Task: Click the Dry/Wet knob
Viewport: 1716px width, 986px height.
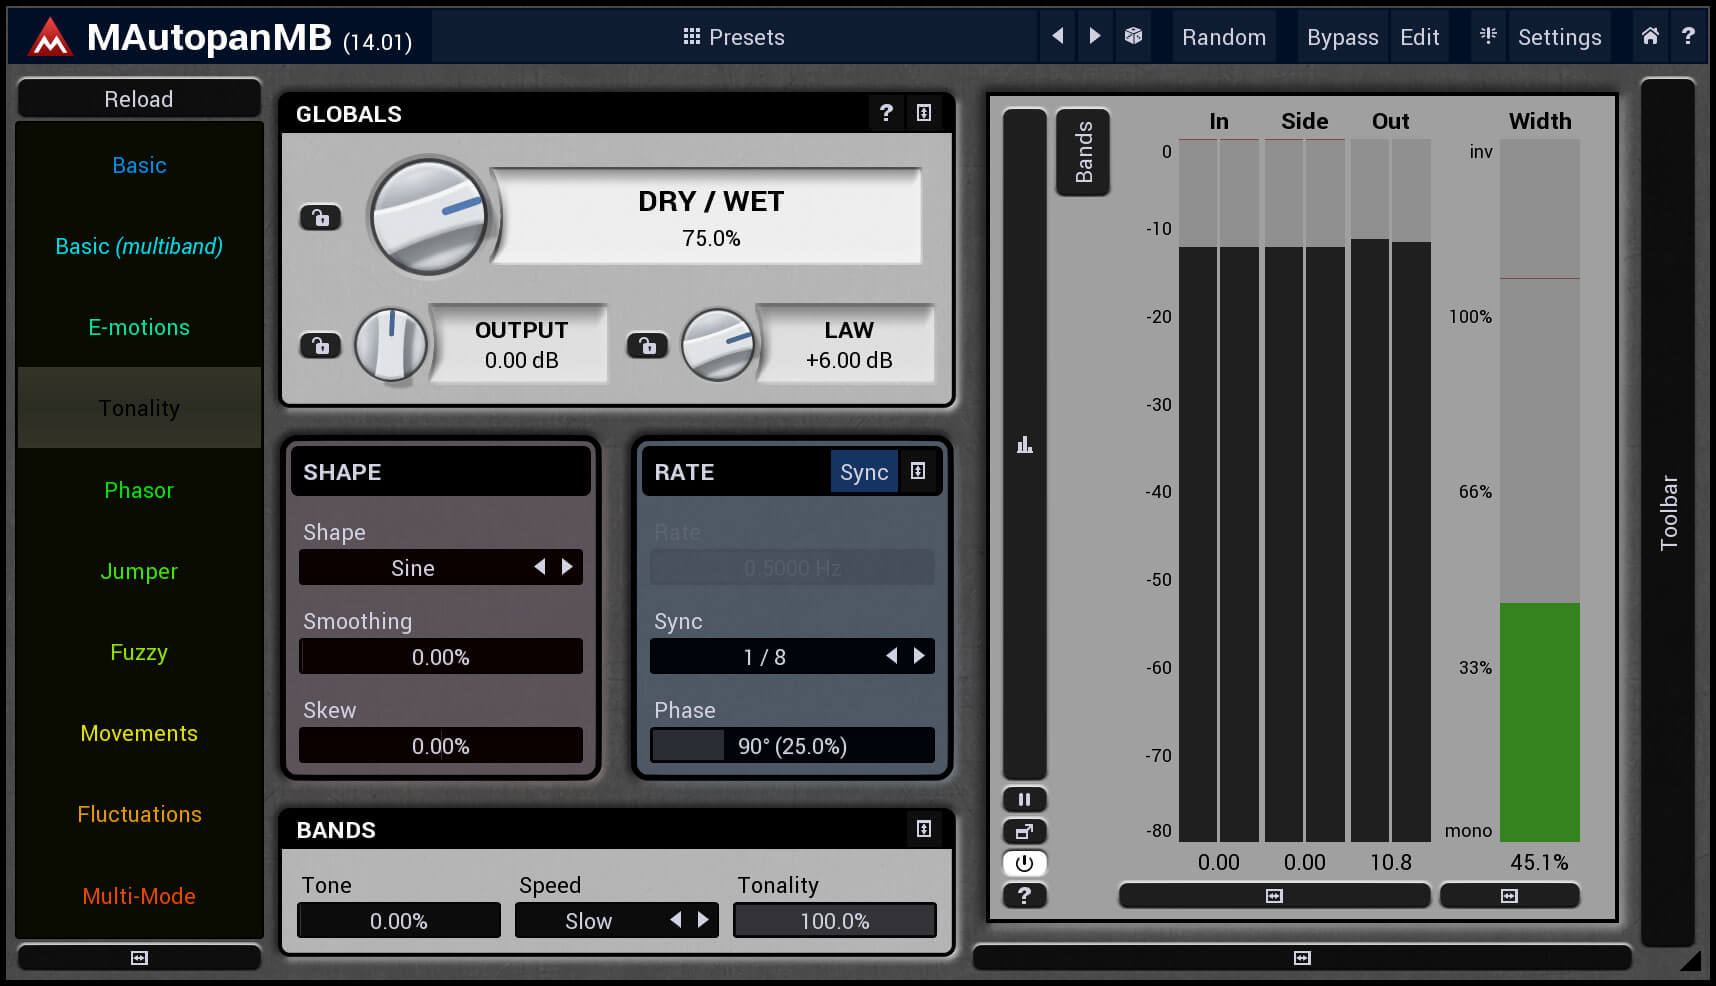Action: pyautogui.click(x=429, y=216)
